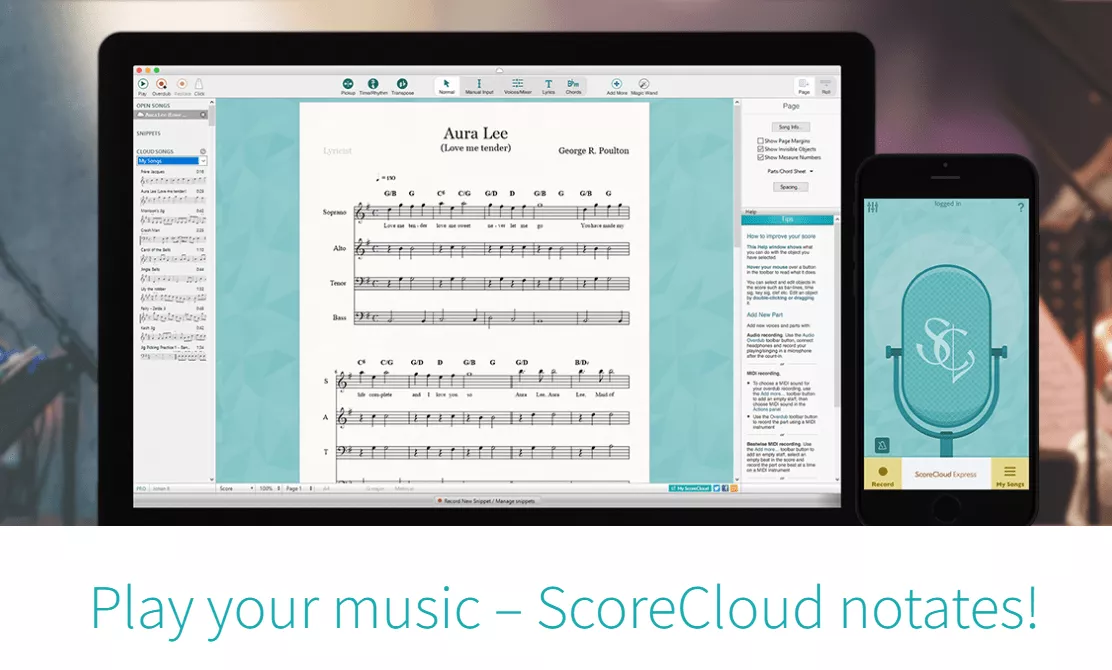The height and width of the screenshot is (670, 1112).
Task: Click the Bass staff label
Action: click(x=340, y=318)
